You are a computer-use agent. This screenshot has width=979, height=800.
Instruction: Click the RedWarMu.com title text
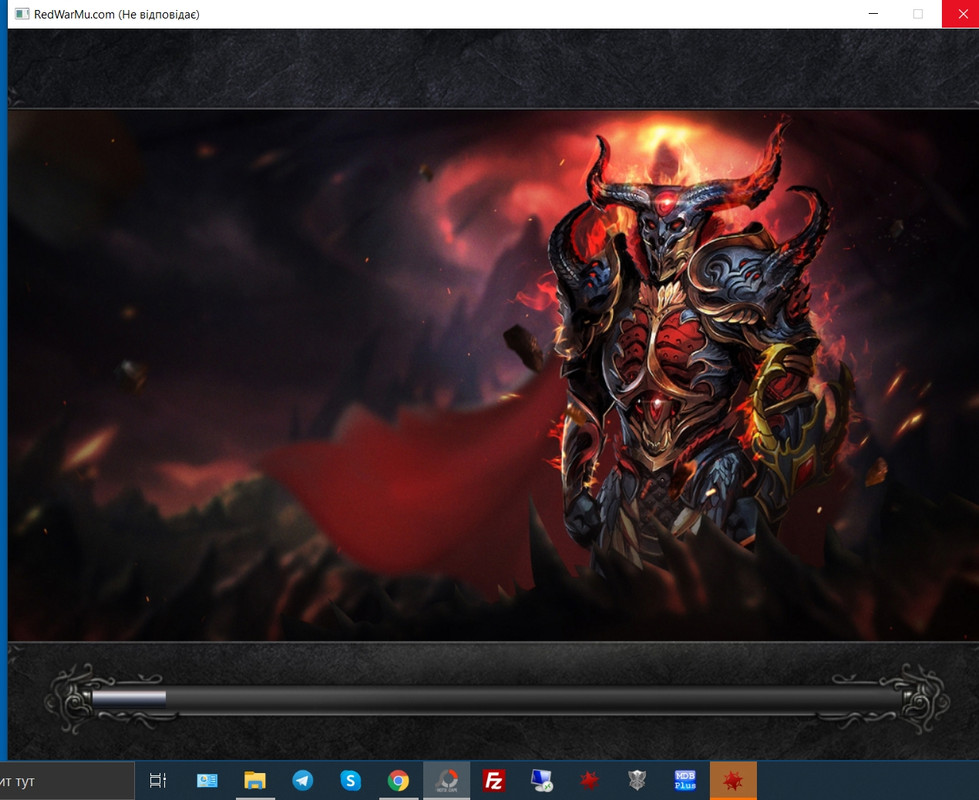pos(117,14)
